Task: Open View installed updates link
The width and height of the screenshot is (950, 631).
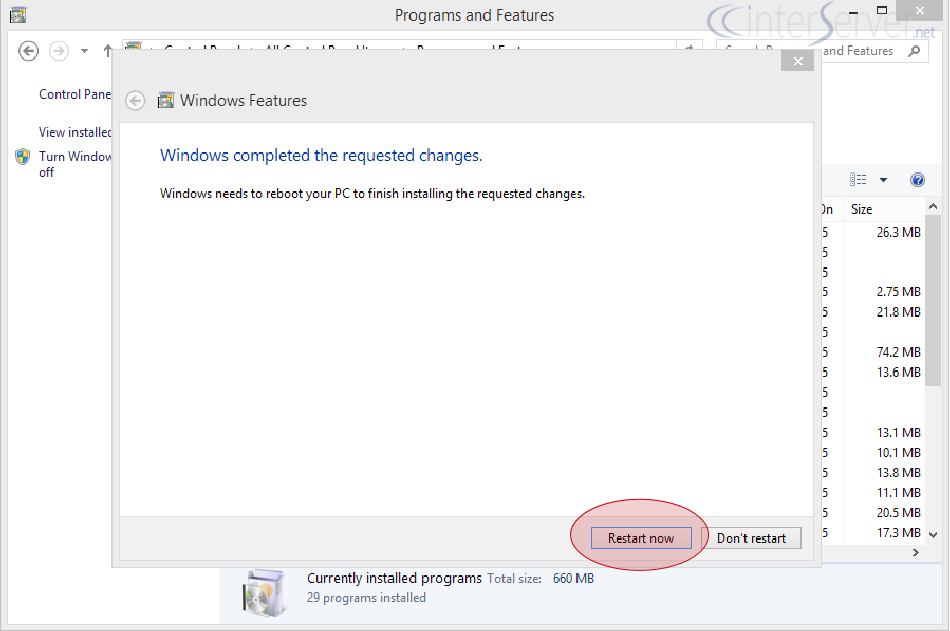Action: pos(75,132)
